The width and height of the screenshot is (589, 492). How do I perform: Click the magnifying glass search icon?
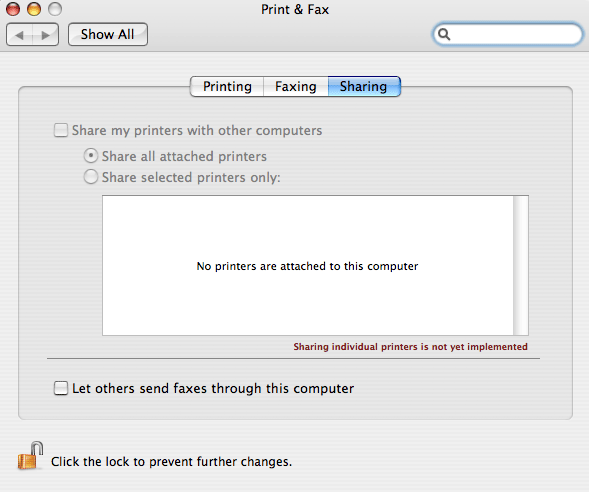444,35
